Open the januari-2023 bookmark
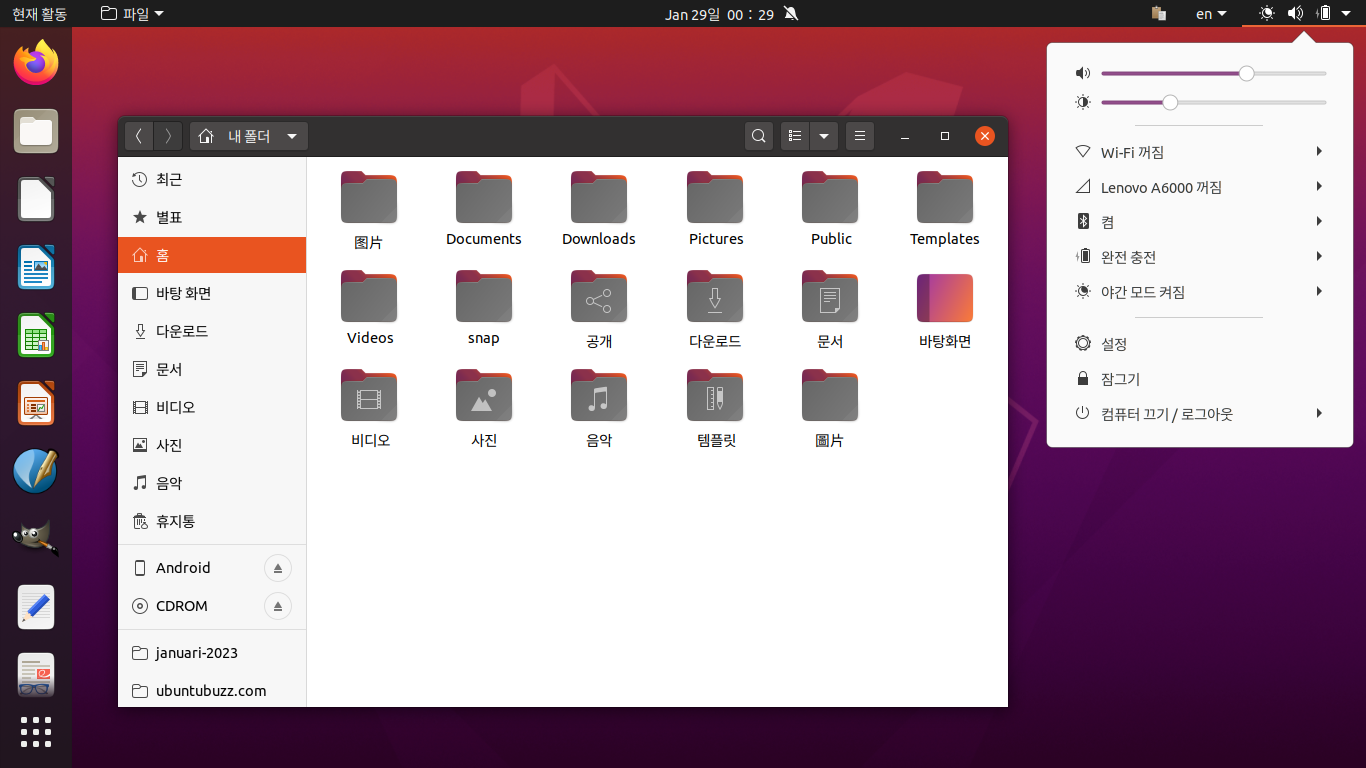Image resolution: width=1366 pixels, height=768 pixels. (x=212, y=653)
